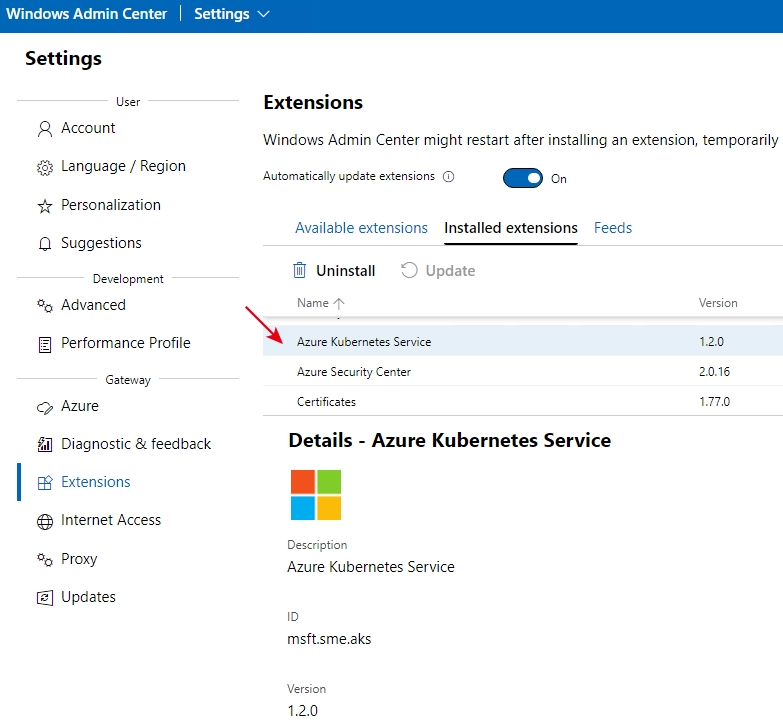Click the Update circular arrow icon
Screen dimensions: 783x726
click(x=409, y=270)
